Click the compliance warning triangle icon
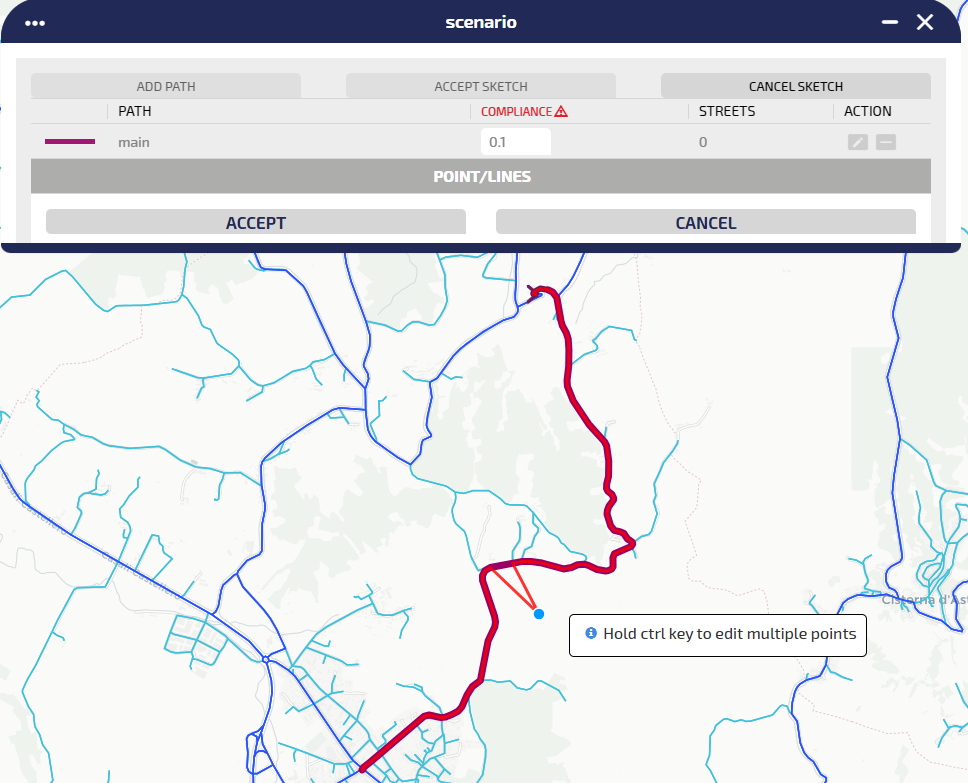968x783 pixels. [561, 112]
